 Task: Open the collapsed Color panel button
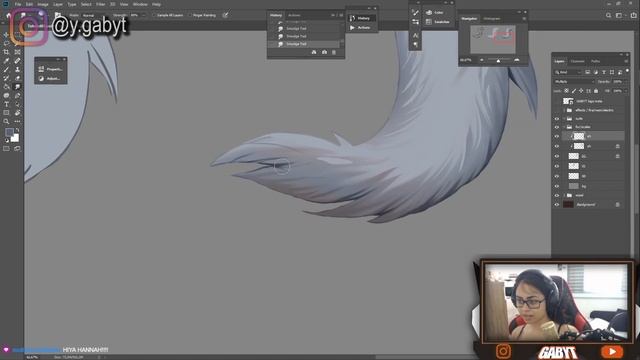[x=435, y=13]
